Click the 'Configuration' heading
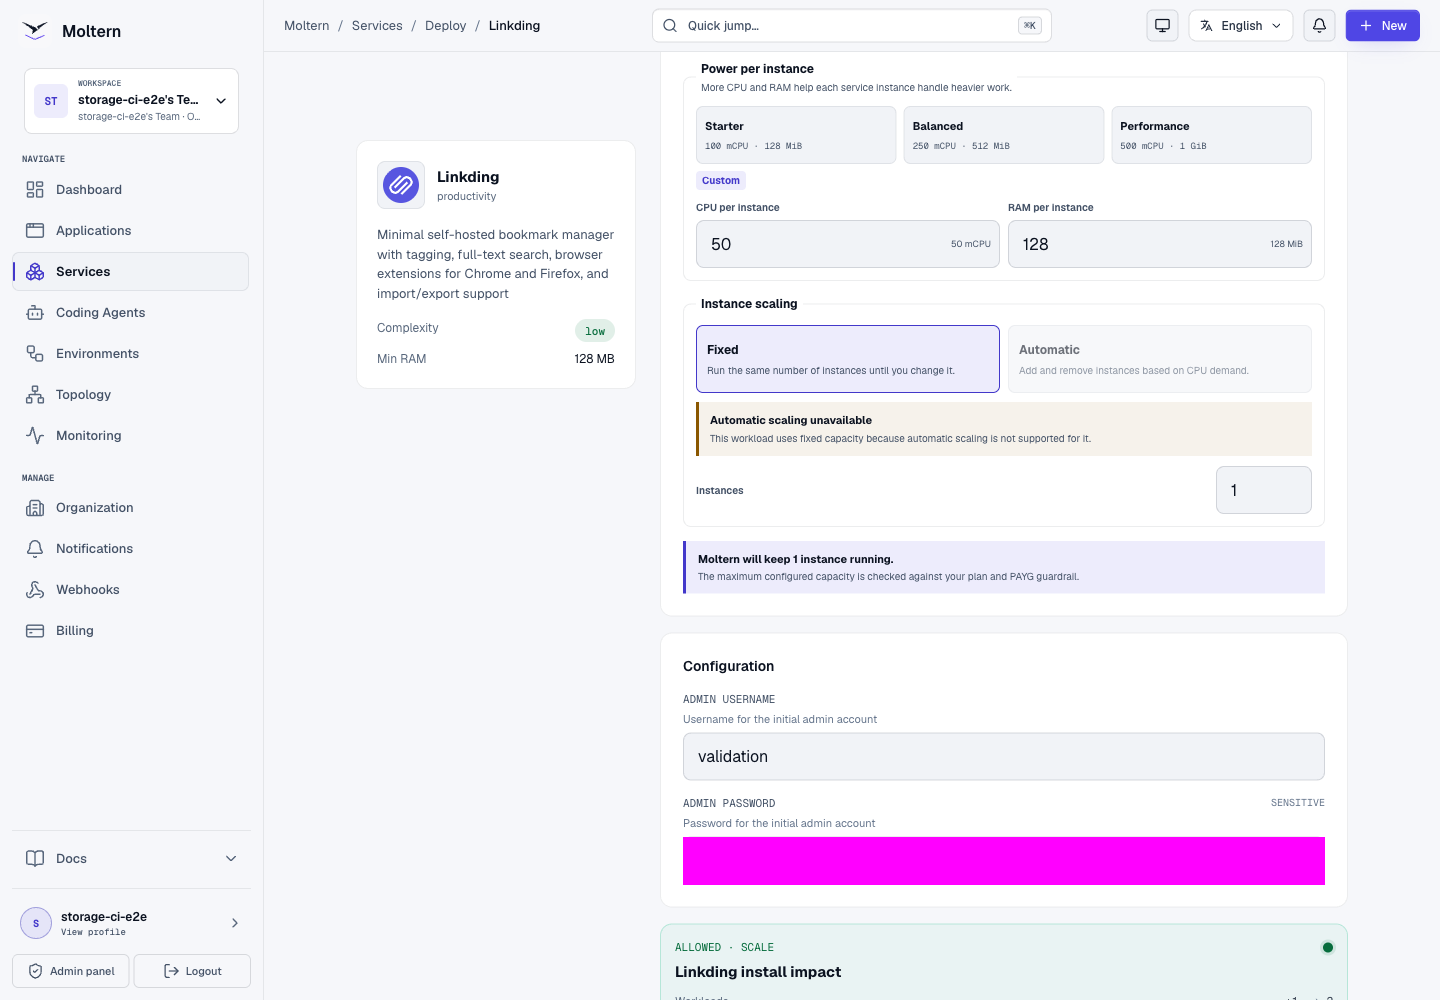This screenshot has height=1000, width=1440. pos(729,666)
